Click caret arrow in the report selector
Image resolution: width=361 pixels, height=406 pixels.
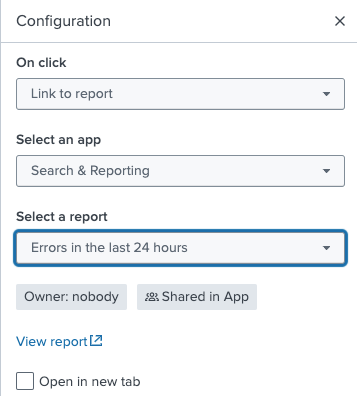[326, 248]
